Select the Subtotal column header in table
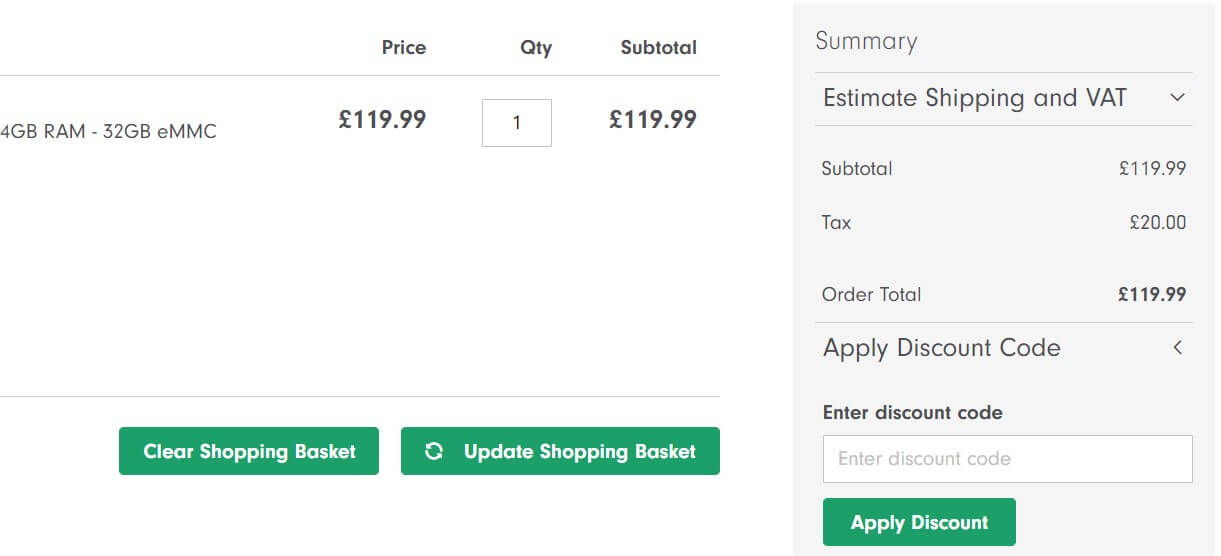The width and height of the screenshot is (1221, 556). pyautogui.click(x=658, y=47)
